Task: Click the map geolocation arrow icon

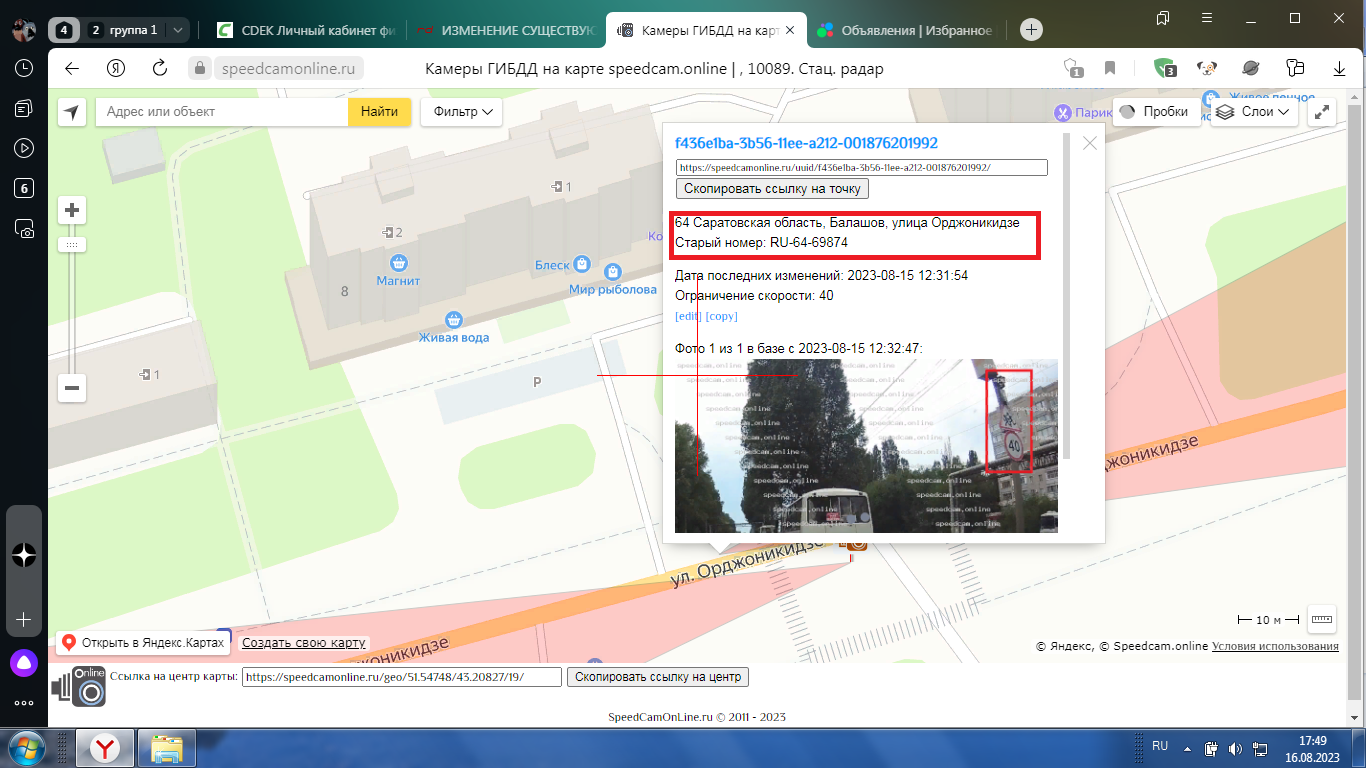Action: tap(72, 112)
